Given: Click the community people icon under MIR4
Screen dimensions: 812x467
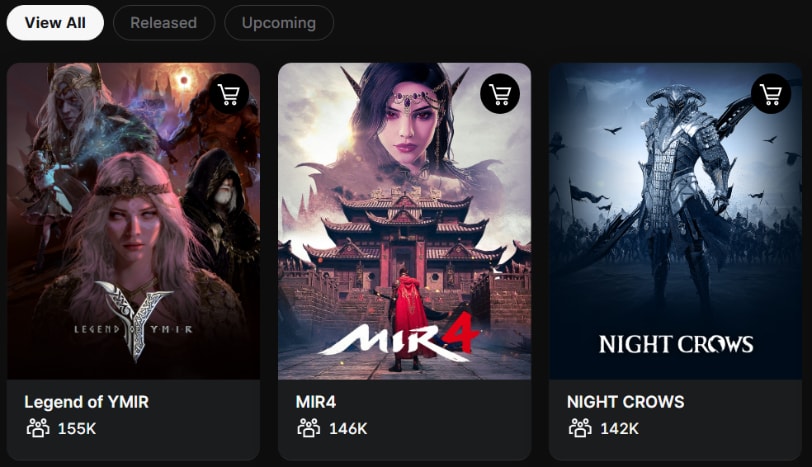Looking at the screenshot, I should coord(309,428).
